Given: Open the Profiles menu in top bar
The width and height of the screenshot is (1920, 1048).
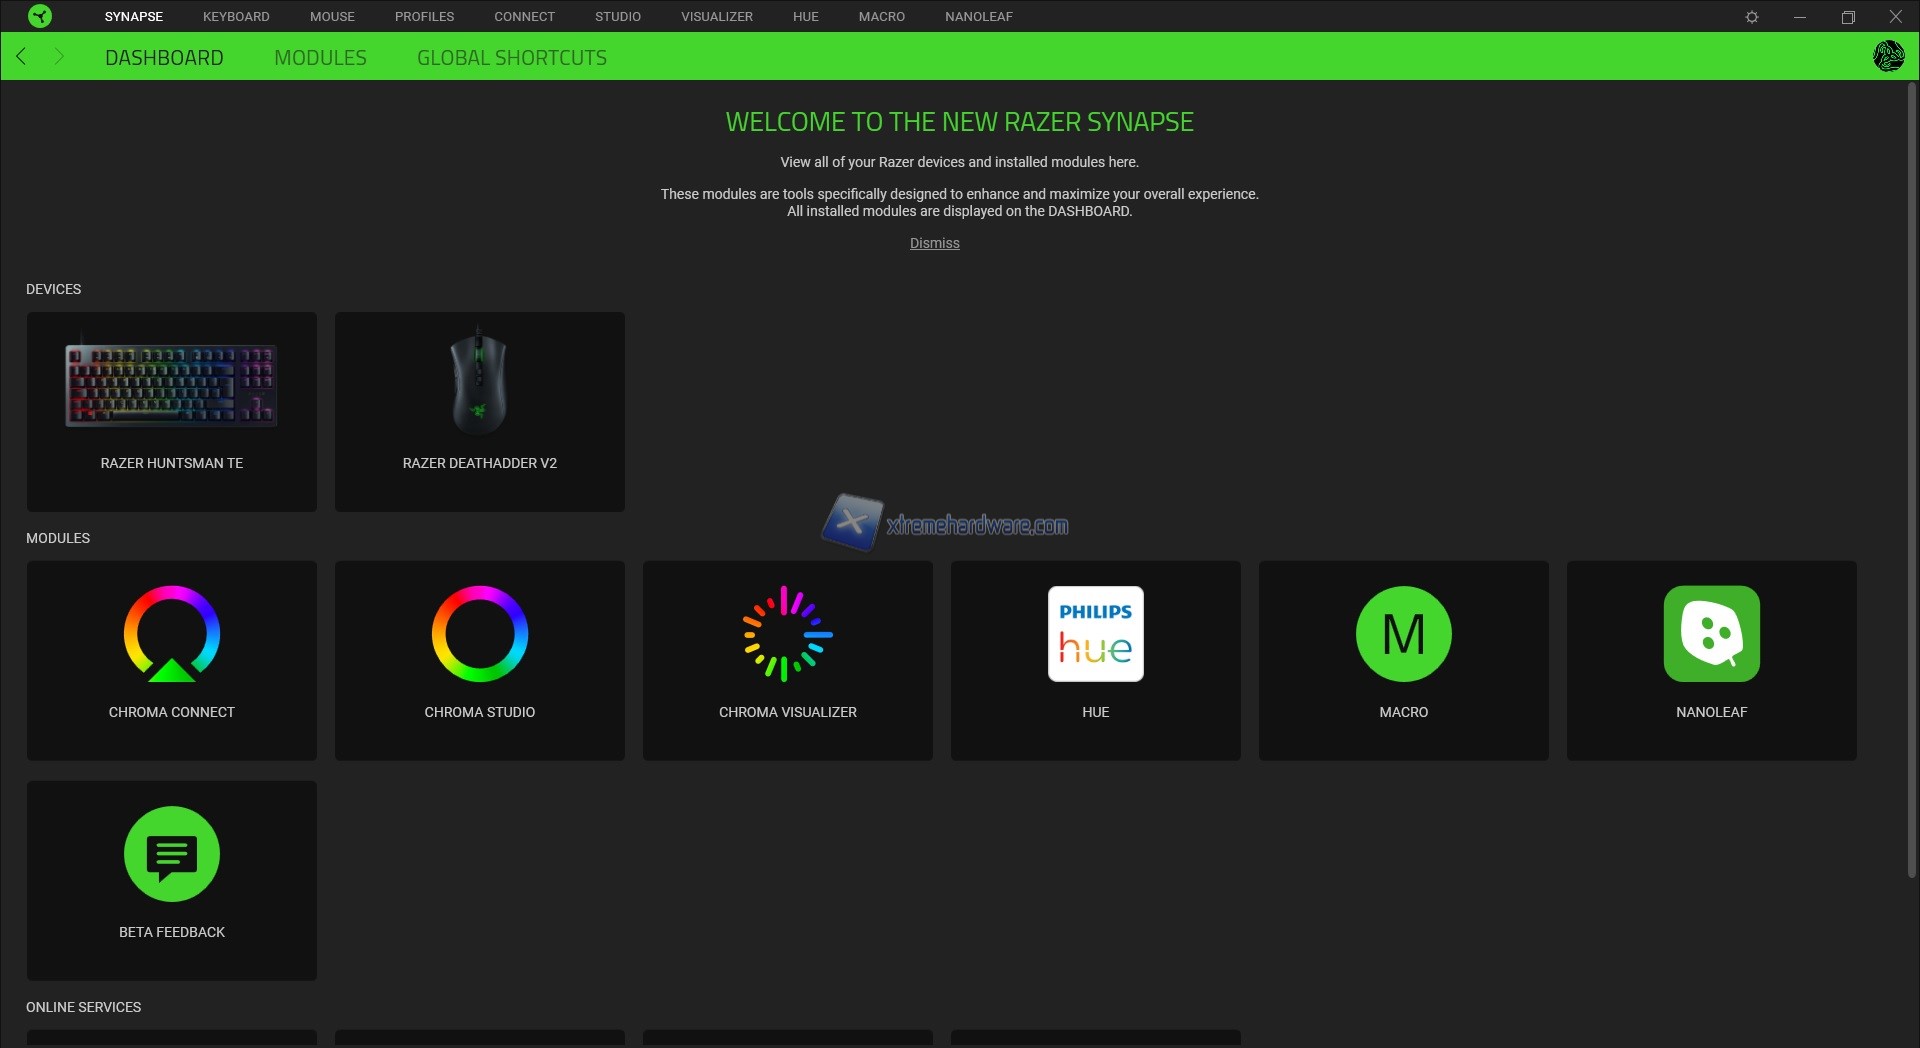Looking at the screenshot, I should [x=424, y=17].
